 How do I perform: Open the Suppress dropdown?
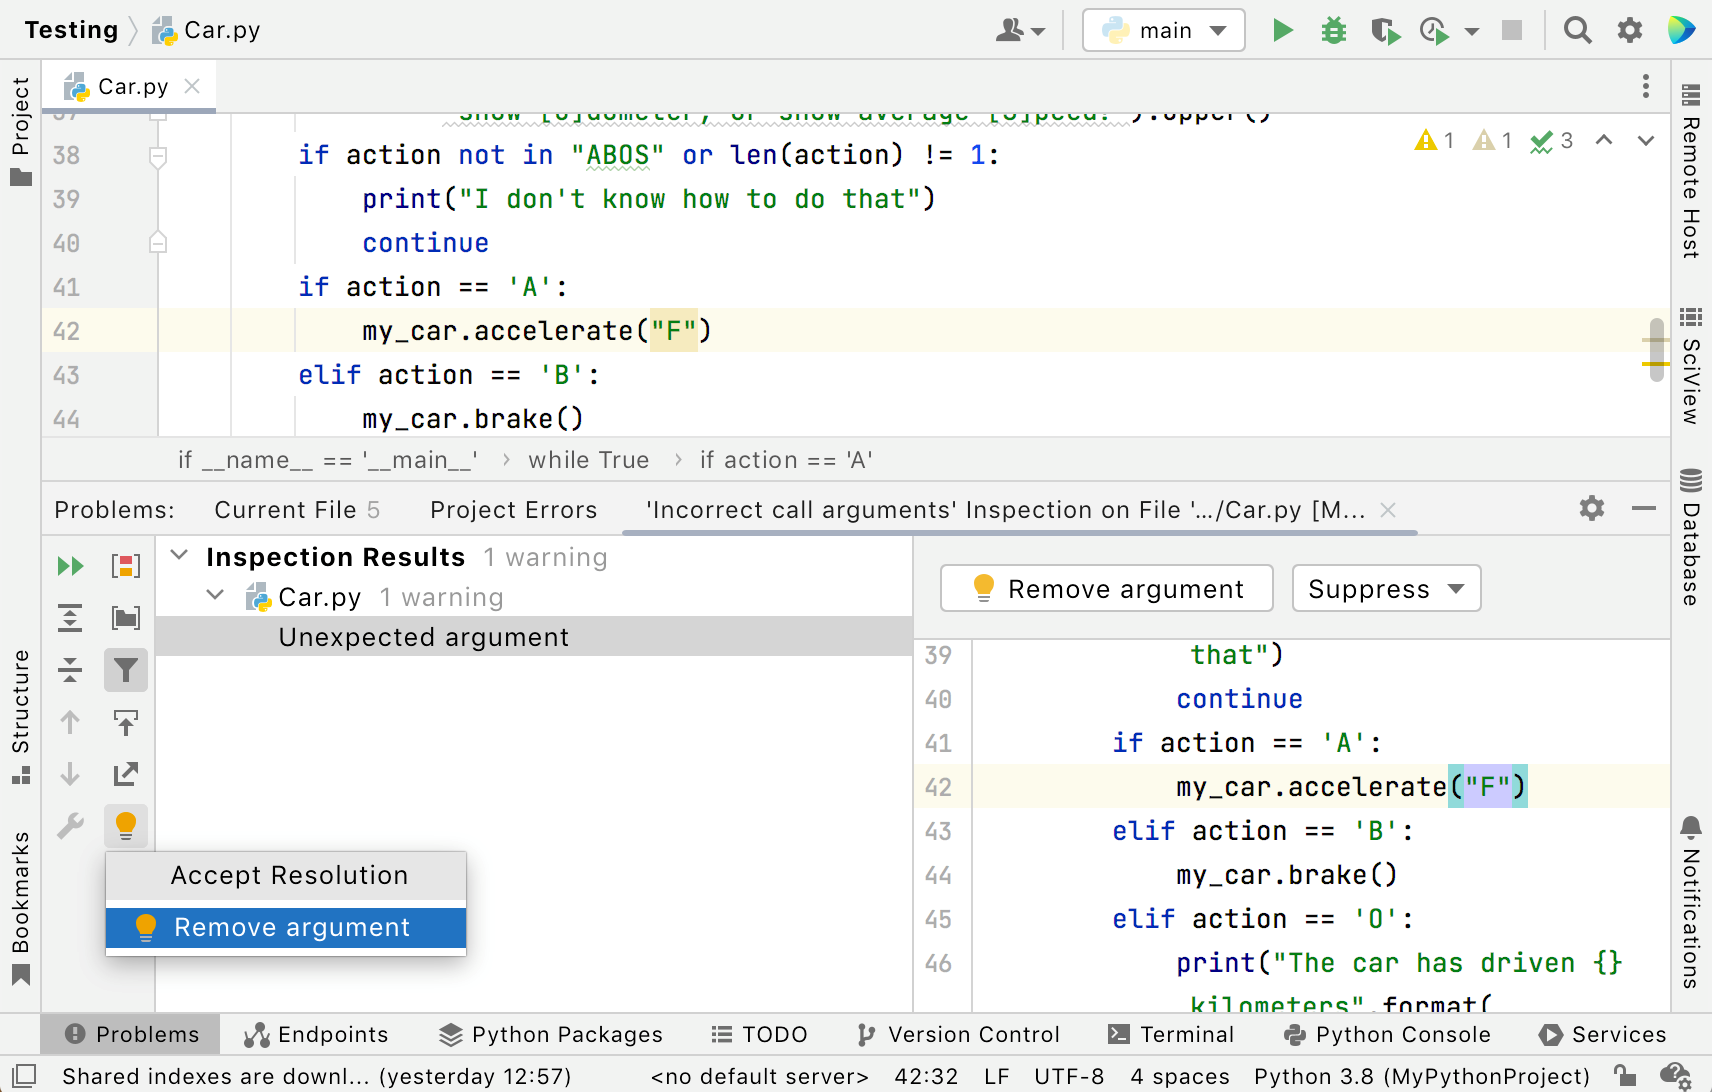coord(1386,588)
